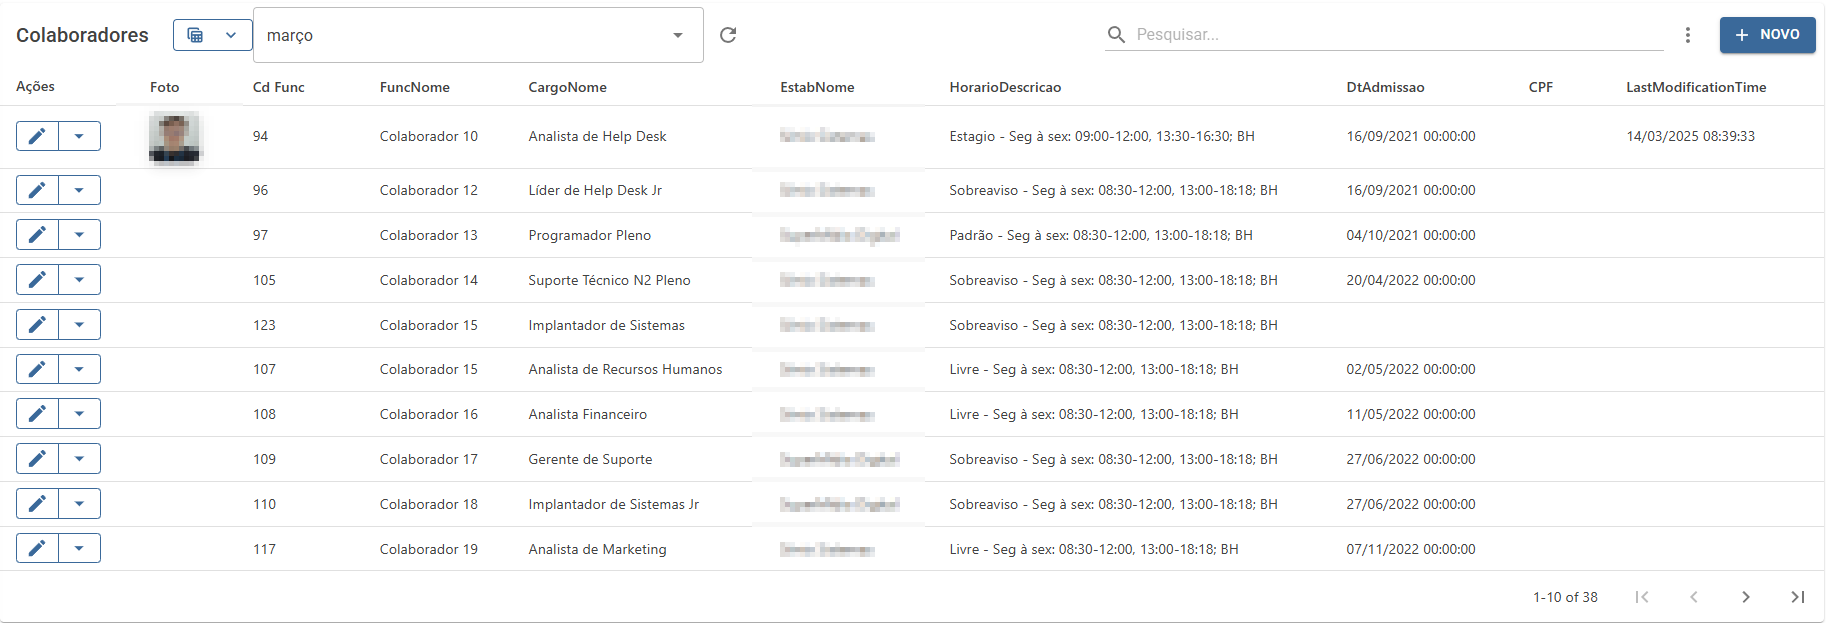The image size is (1826, 623).
Task: Open actions dropdown for Cd Func 107 row
Action: point(79,369)
